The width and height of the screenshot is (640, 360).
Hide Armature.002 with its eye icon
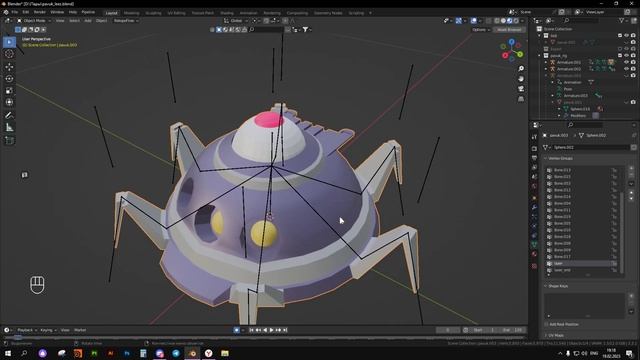tap(627, 69)
